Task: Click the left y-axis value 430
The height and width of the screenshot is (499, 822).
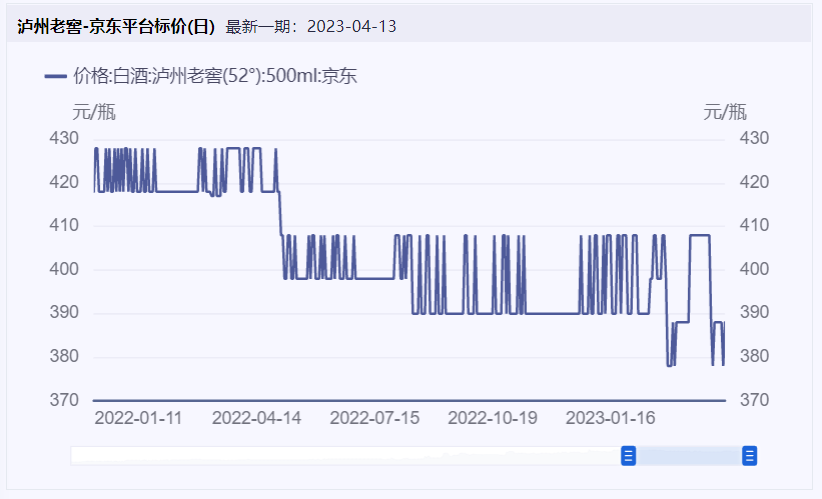Action: (x=64, y=138)
